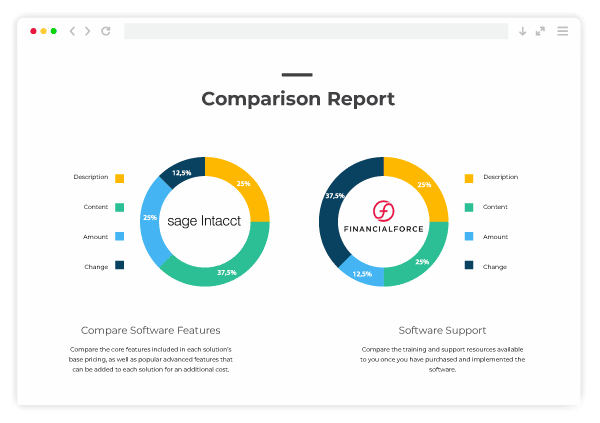600x423 pixels.
Task: Click the FinancialForce logo
Action: tap(384, 217)
